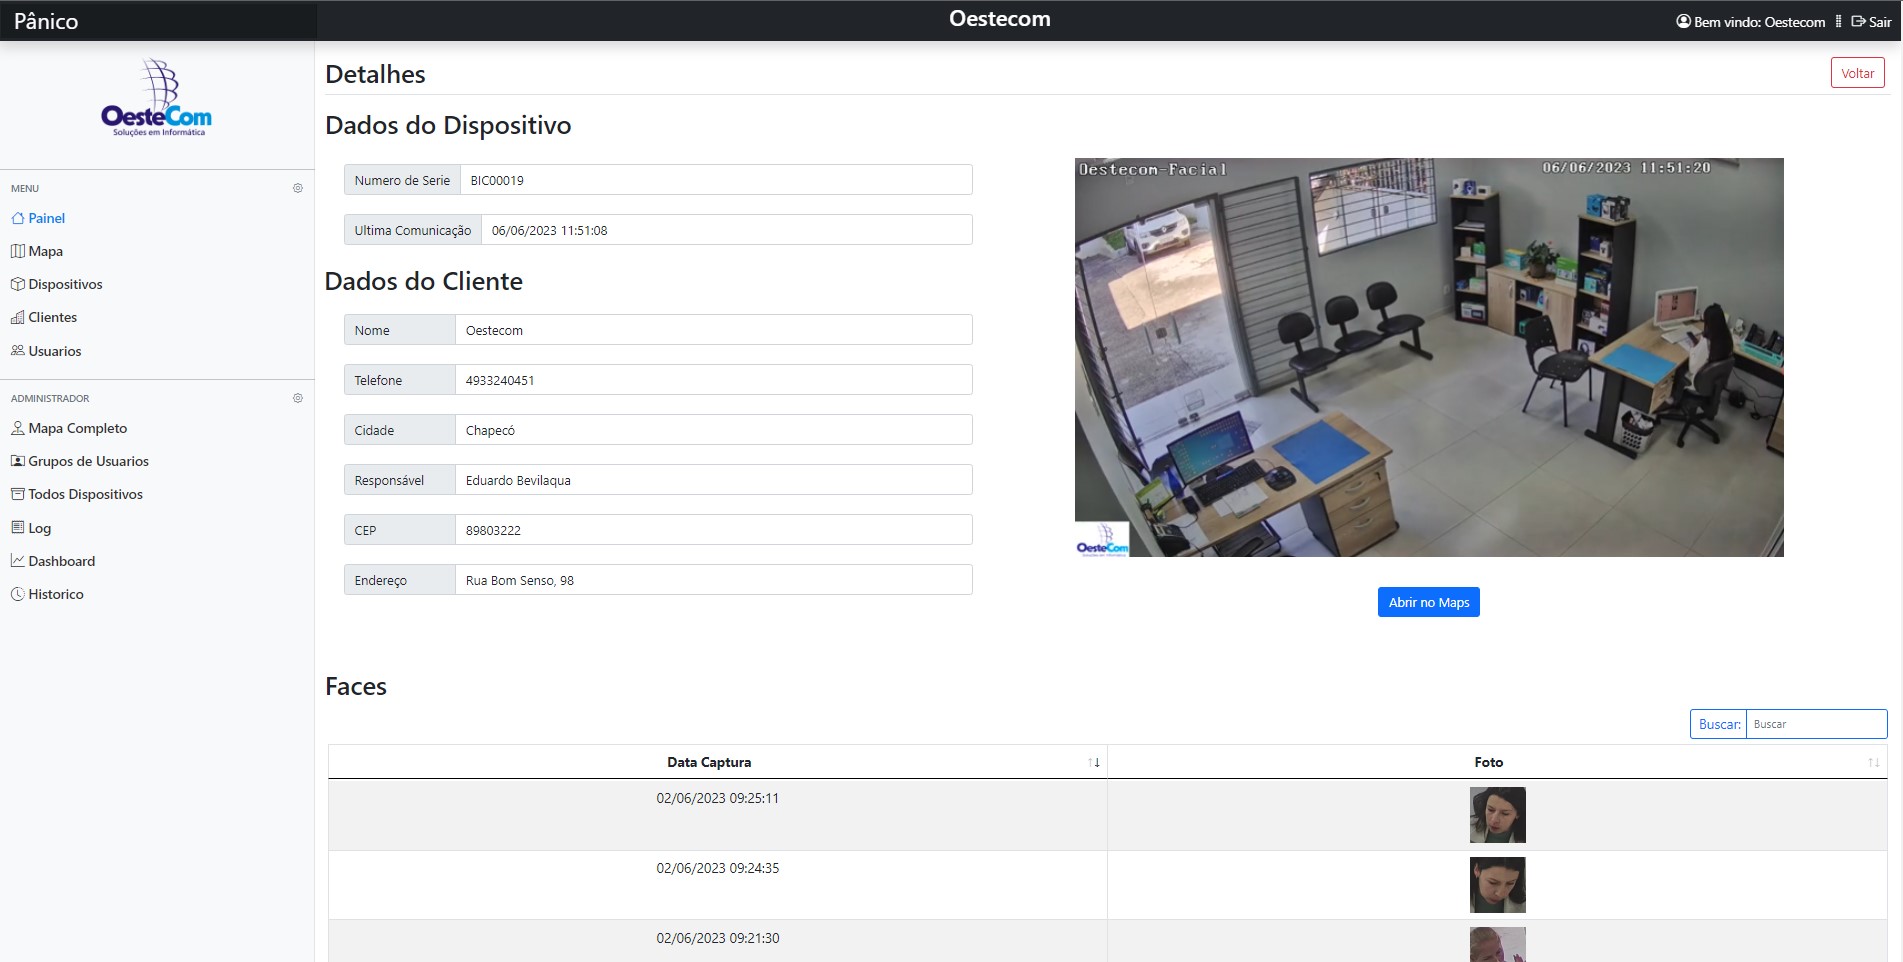
Task: Collapse the MENU section with gear icon
Action: pos(297,188)
